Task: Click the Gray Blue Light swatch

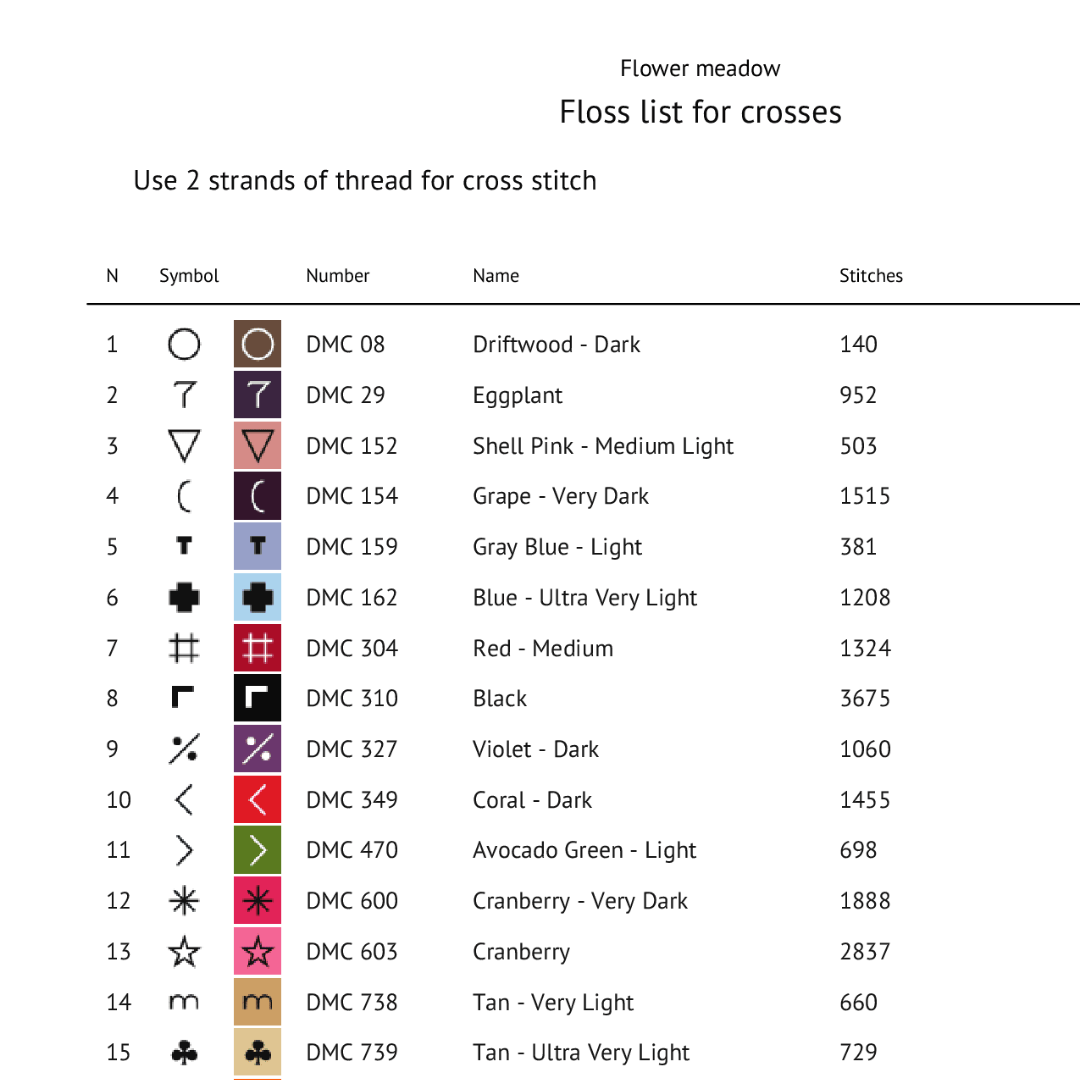Action: (x=258, y=547)
